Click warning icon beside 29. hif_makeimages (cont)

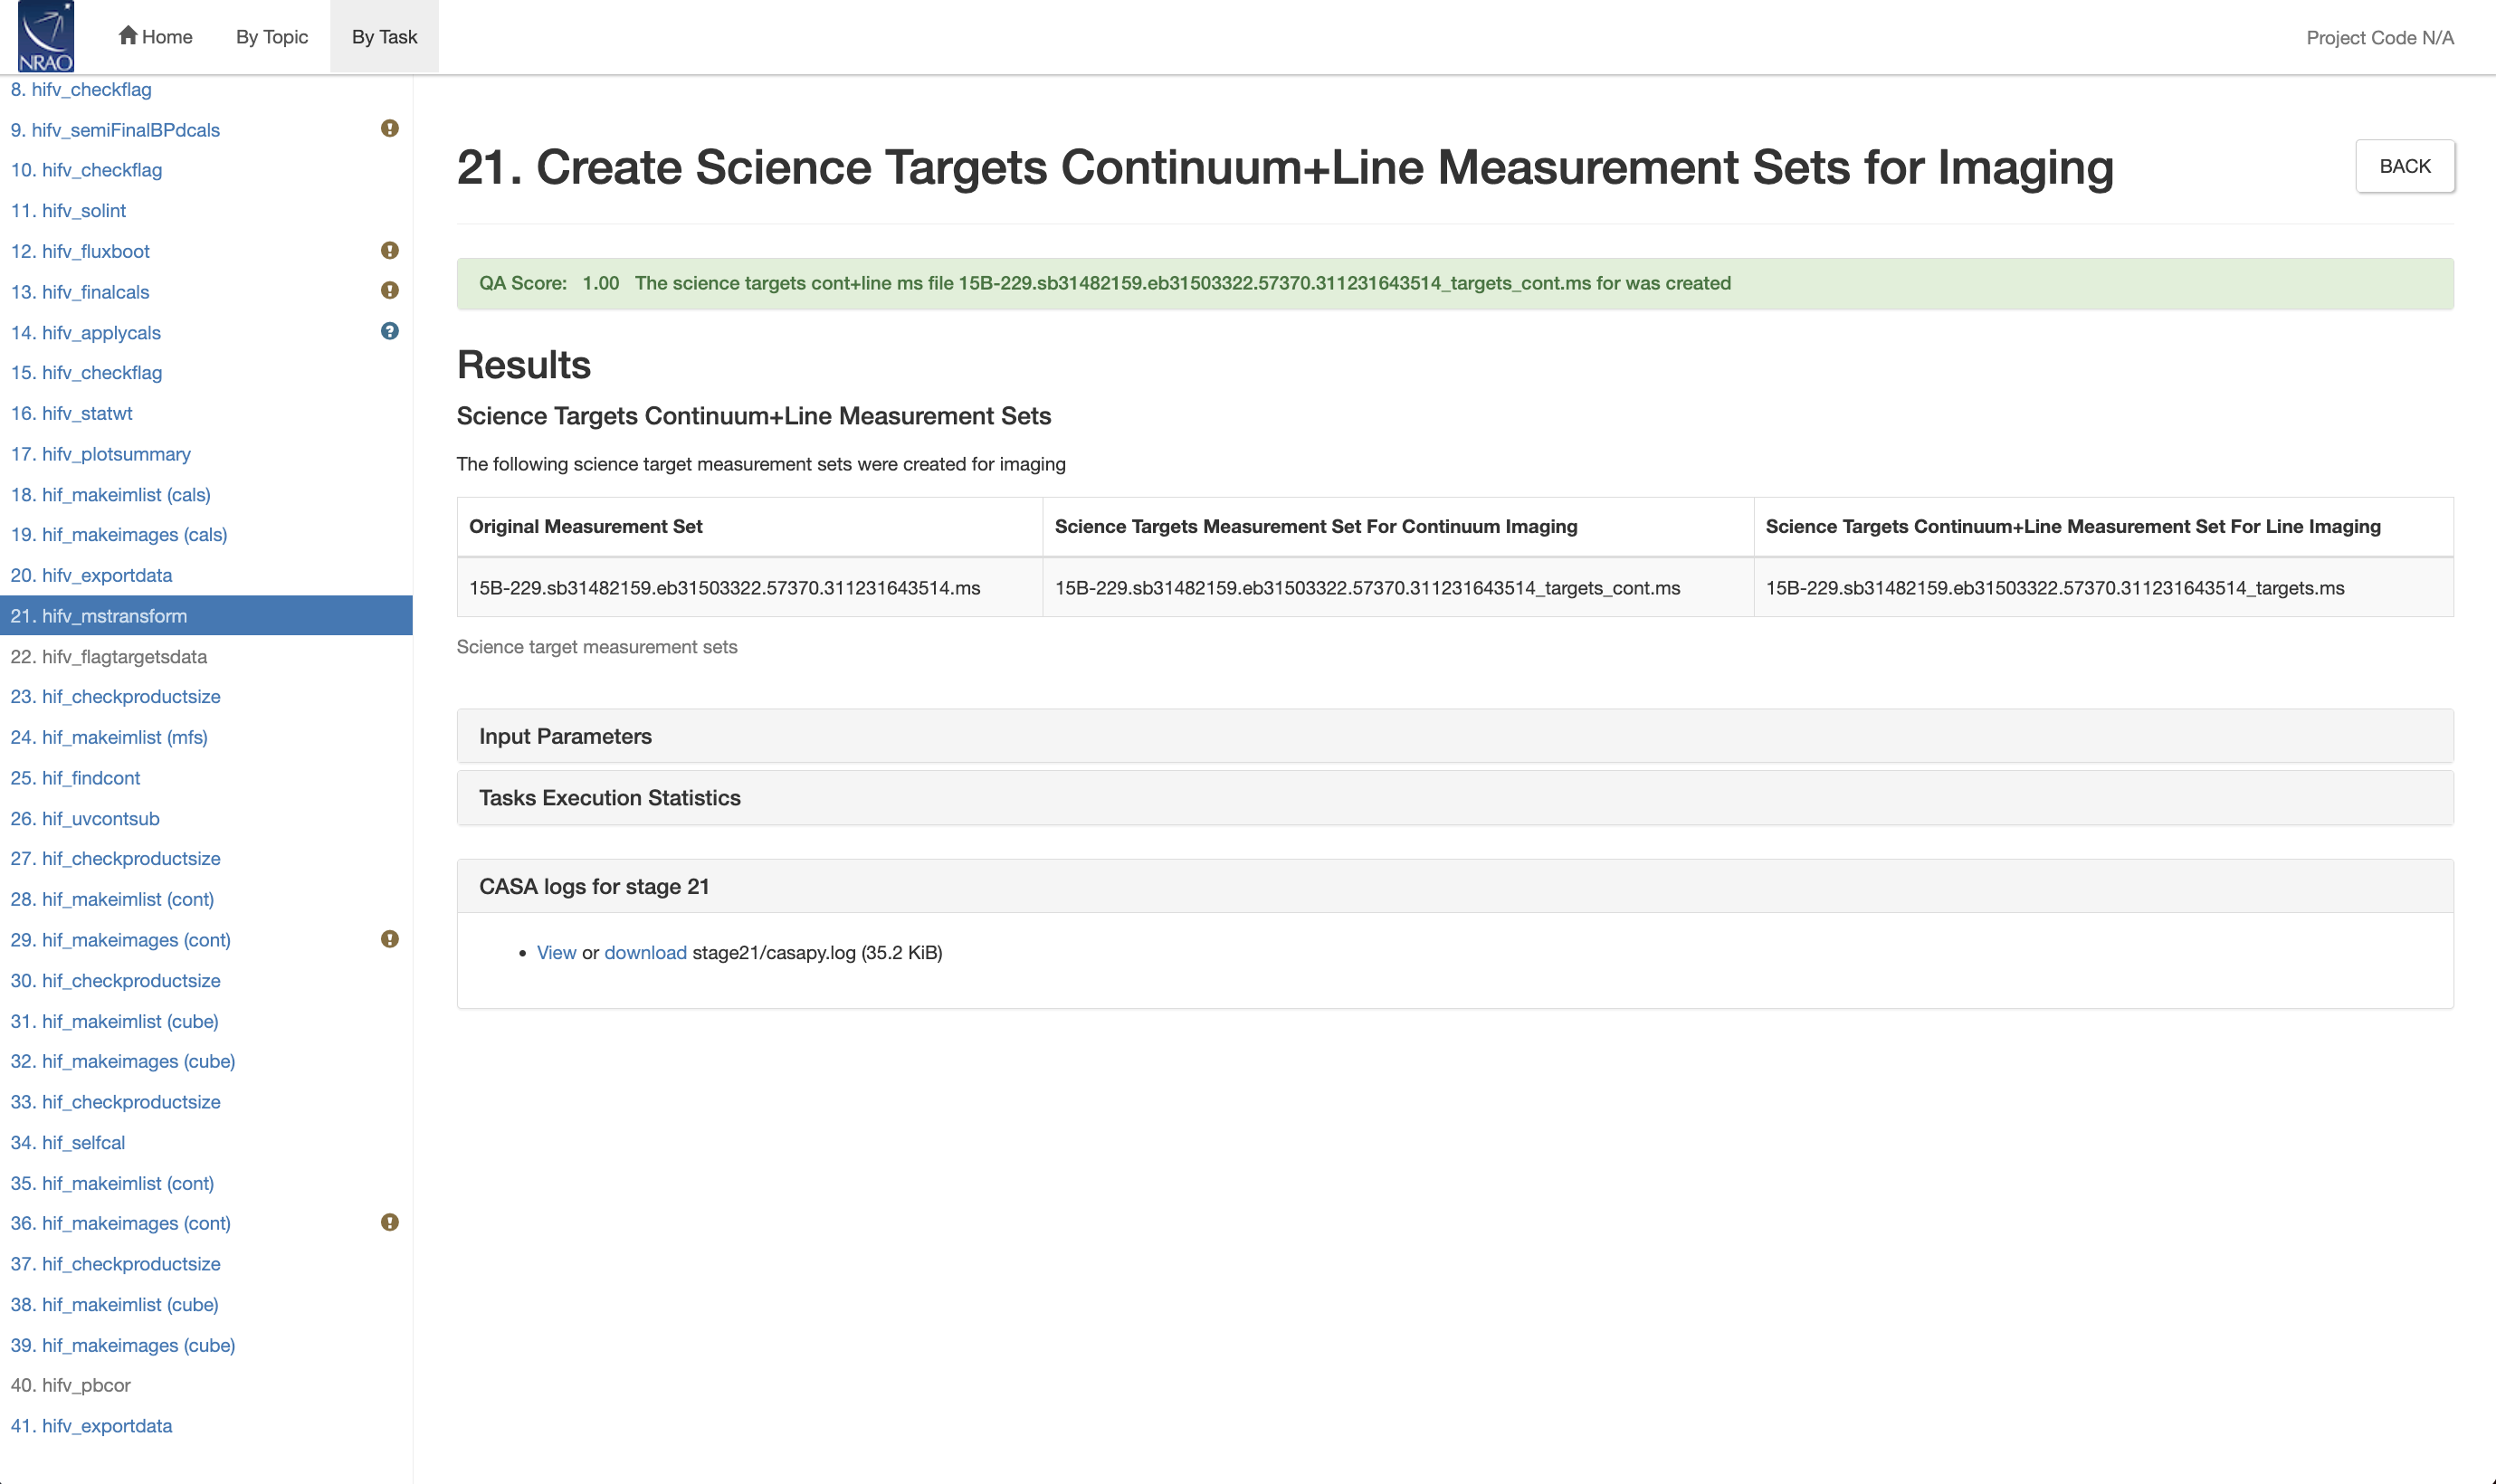click(x=390, y=939)
